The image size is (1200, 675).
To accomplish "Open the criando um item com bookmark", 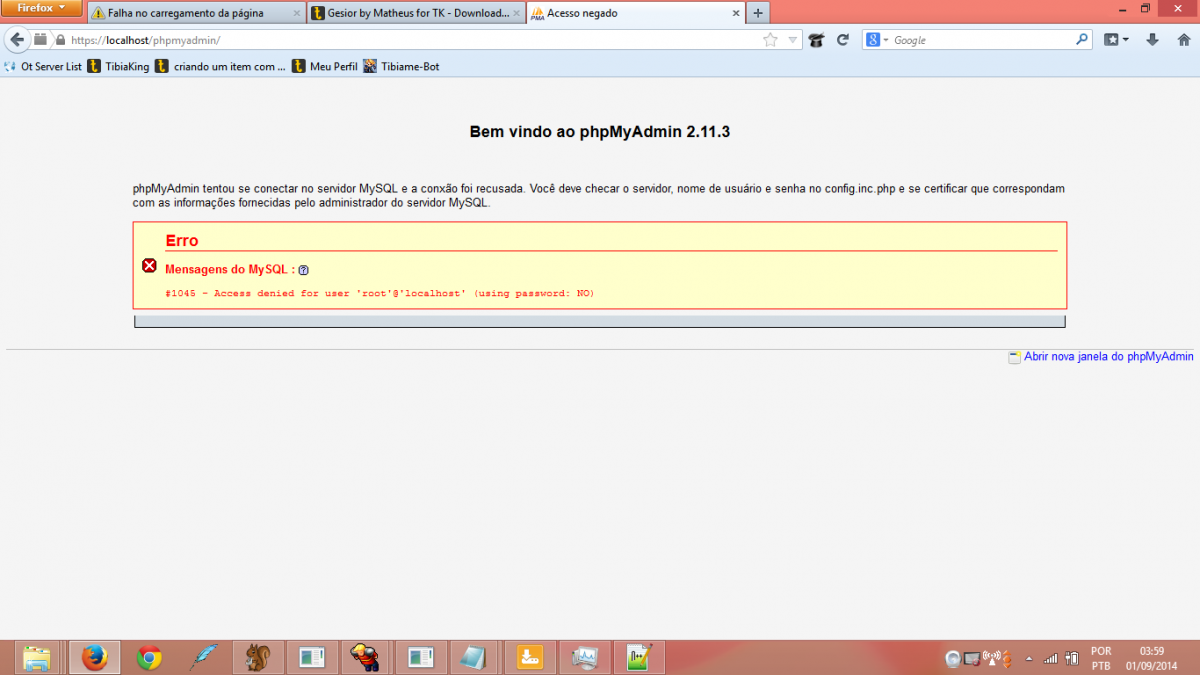I will pos(220,66).
